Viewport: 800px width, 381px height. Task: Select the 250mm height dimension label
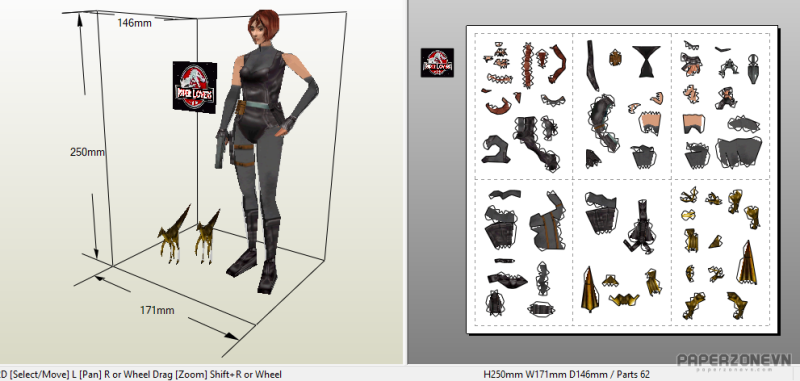87,152
